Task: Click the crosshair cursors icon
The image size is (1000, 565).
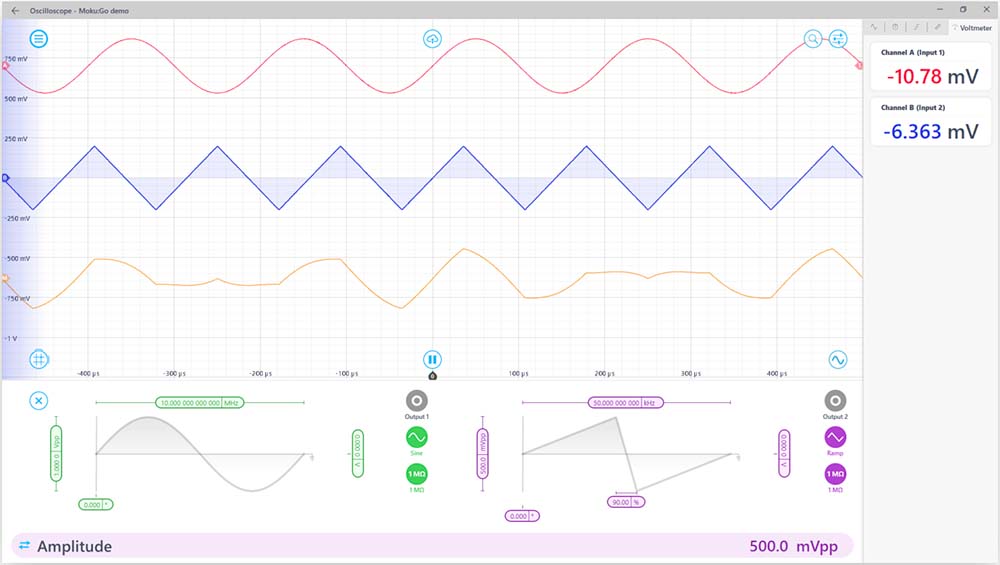Action: point(38,359)
